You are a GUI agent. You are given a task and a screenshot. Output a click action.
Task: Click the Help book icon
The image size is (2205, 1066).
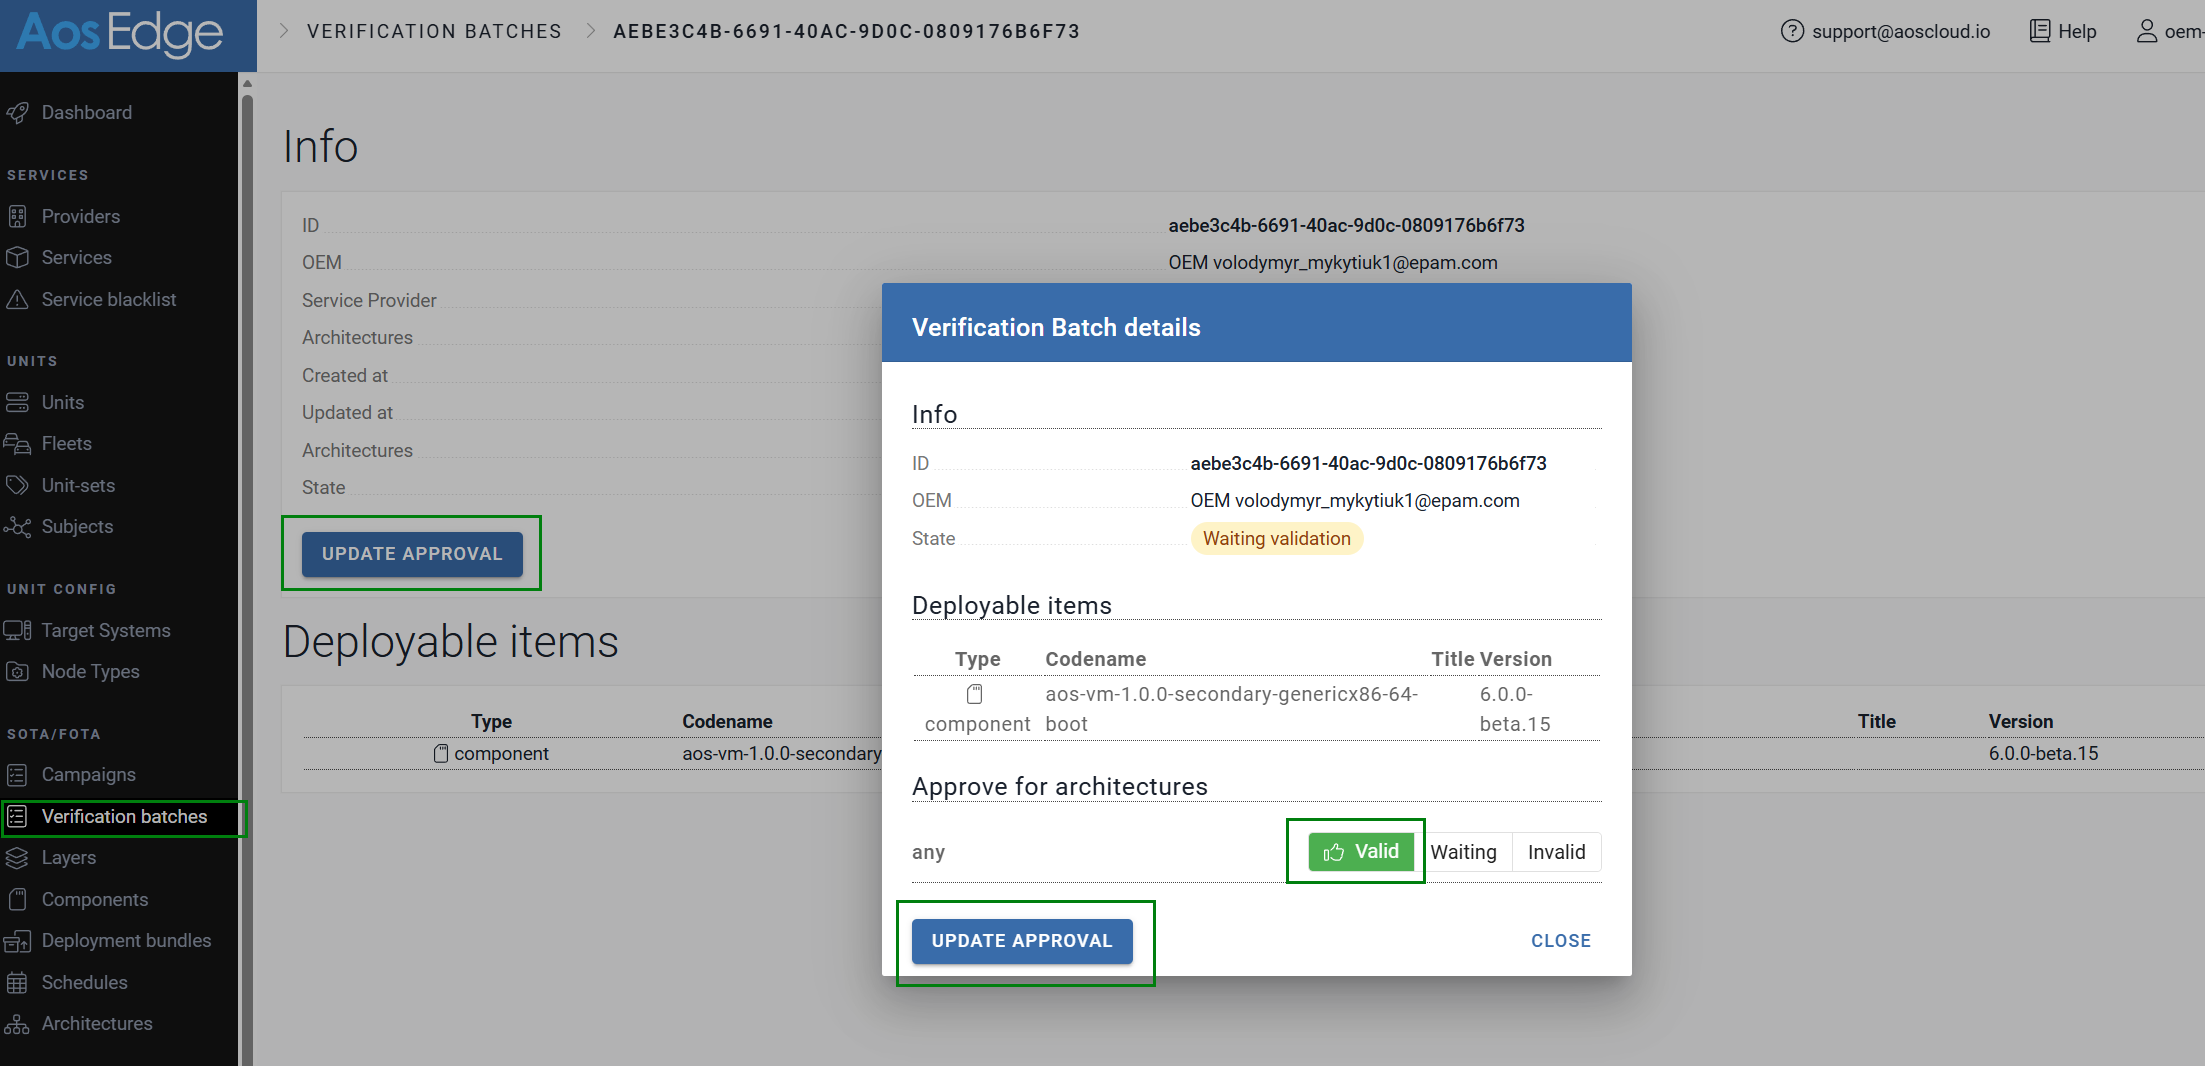tap(2040, 31)
